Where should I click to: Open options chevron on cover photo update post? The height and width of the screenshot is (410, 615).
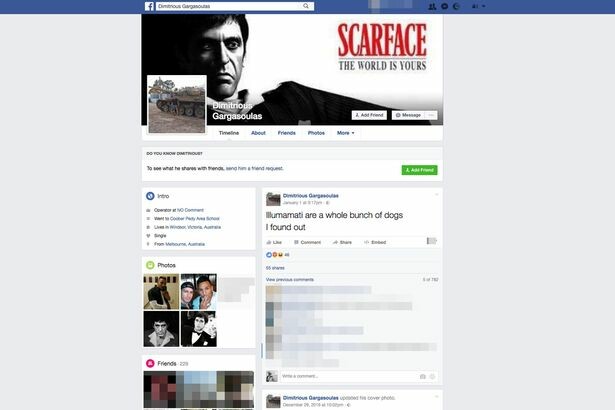click(437, 397)
